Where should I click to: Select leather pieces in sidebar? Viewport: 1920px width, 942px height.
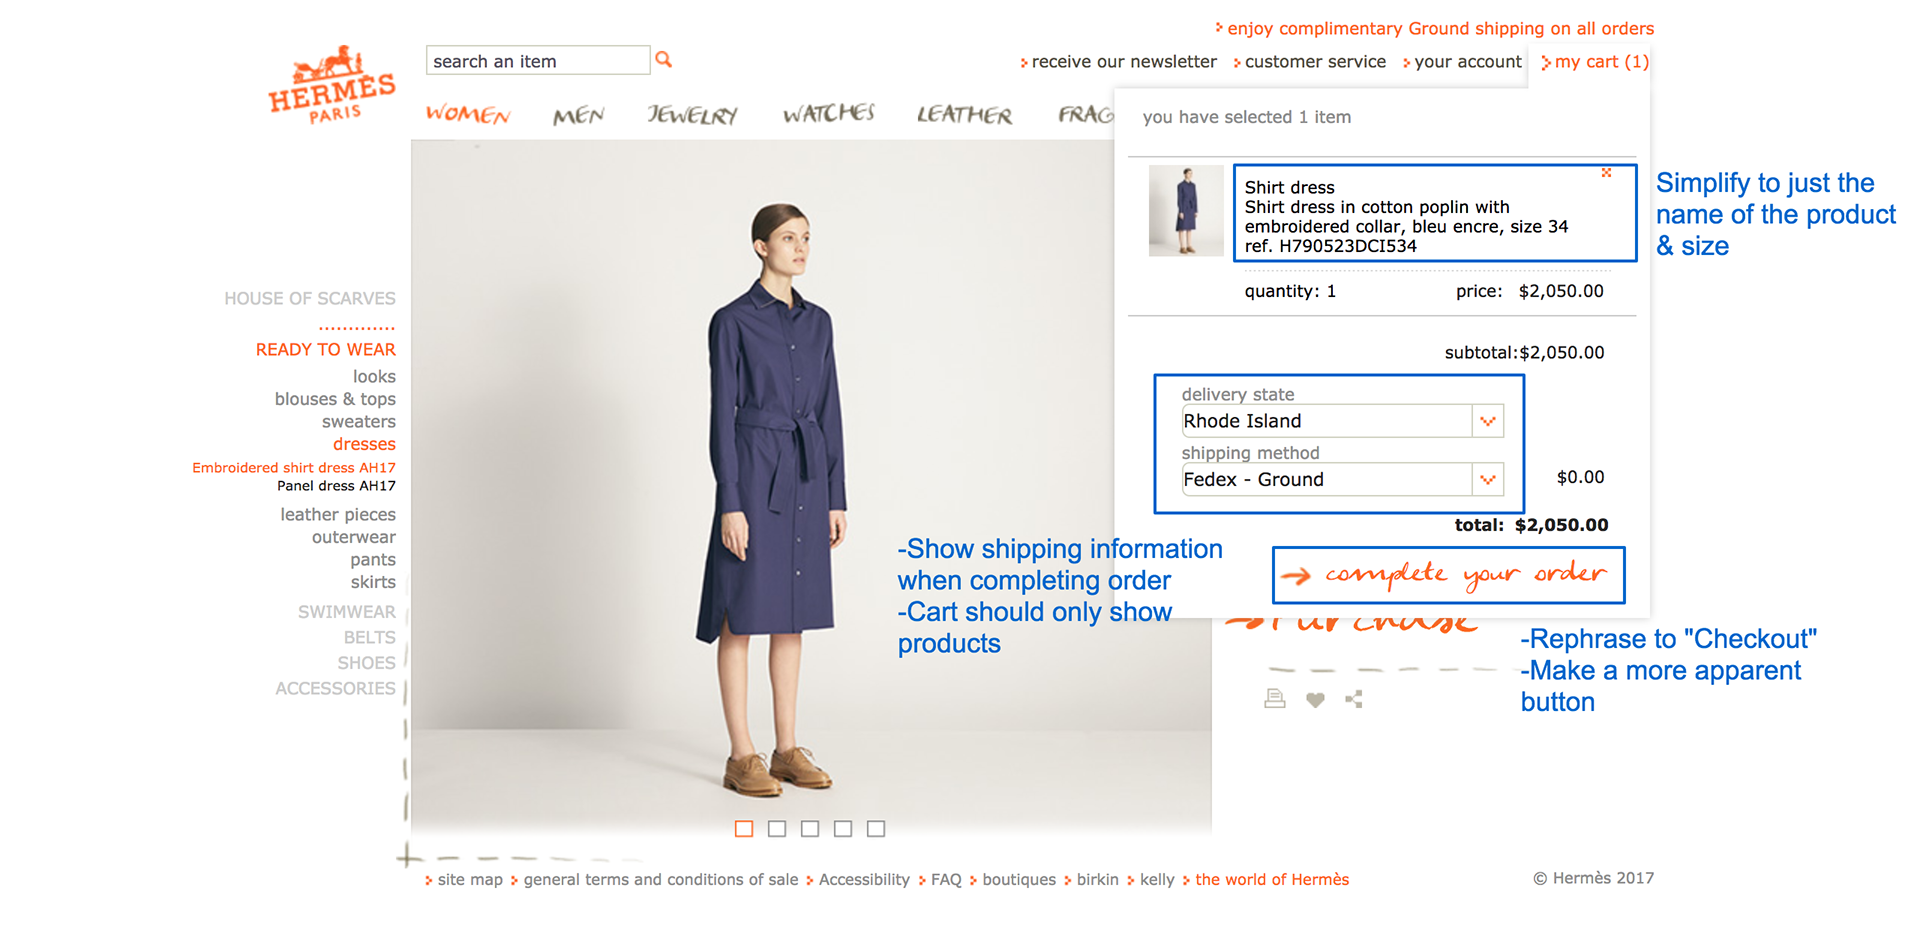(338, 514)
